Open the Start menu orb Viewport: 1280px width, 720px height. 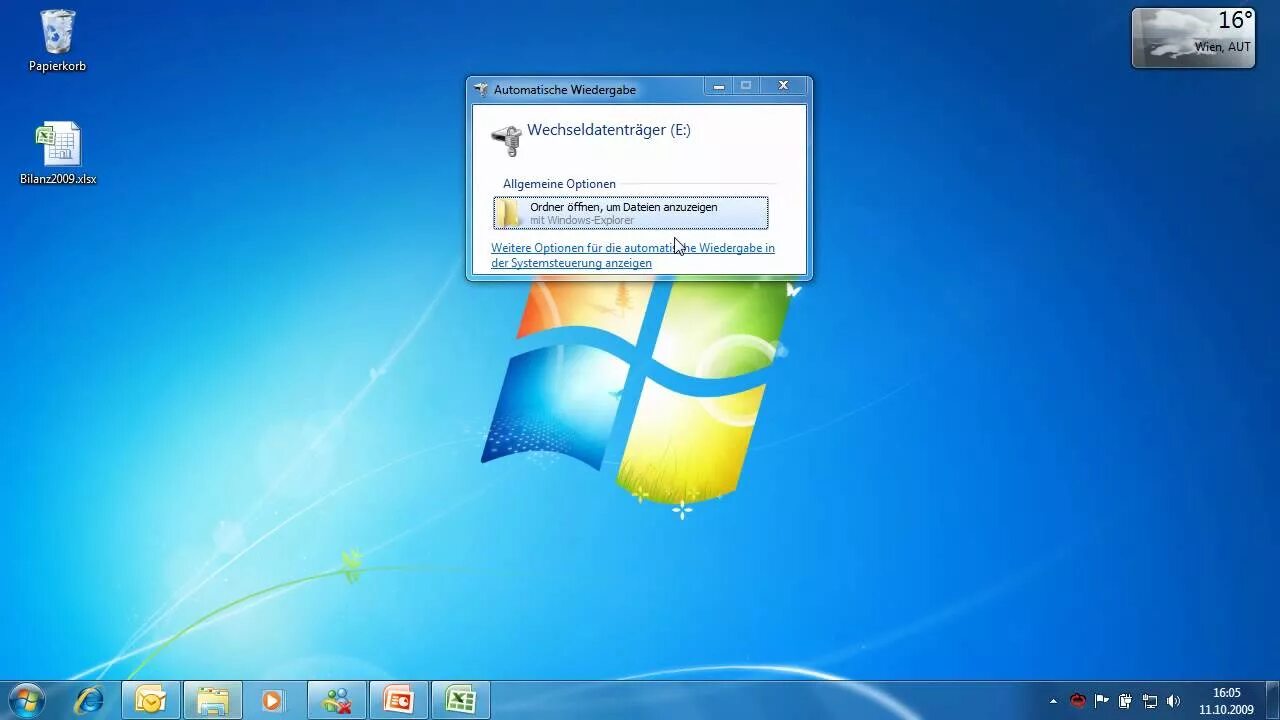point(27,700)
